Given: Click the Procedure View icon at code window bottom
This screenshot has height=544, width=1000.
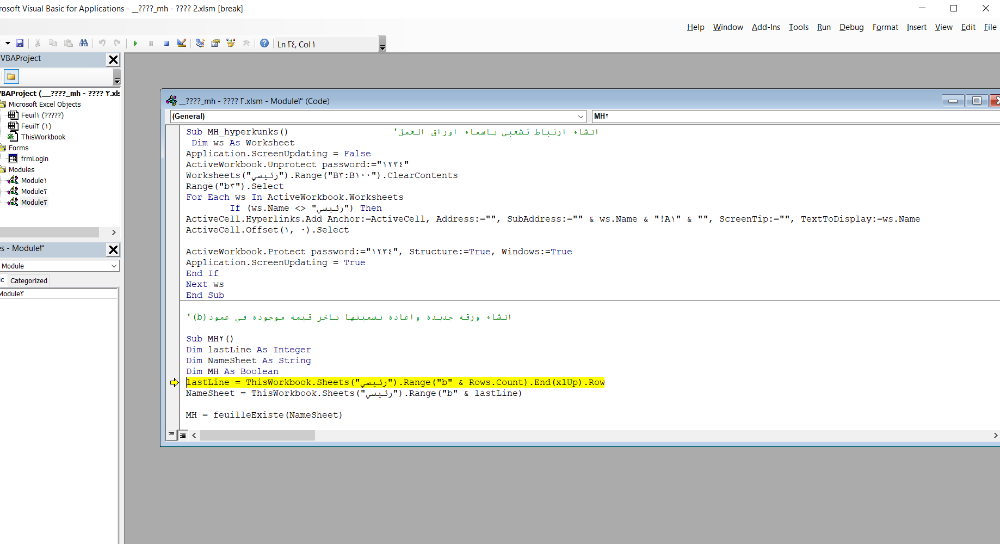Looking at the screenshot, I should [x=172, y=434].
